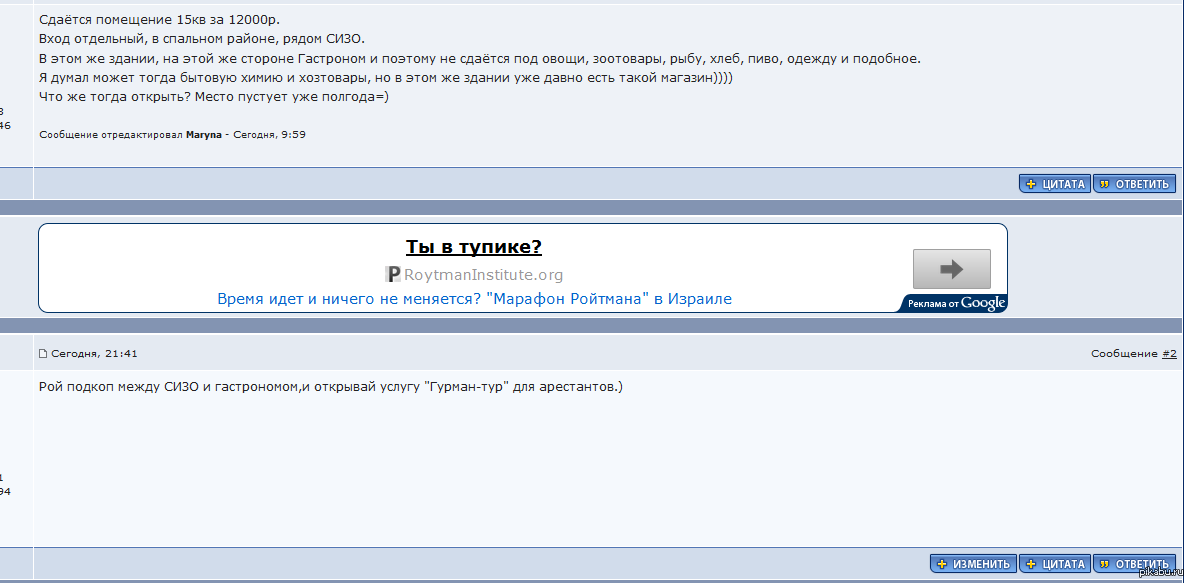Viewport: 1189px width, 583px height.
Task: Click the pikabu.ru watermark in the corner
Action: pos(1161,573)
